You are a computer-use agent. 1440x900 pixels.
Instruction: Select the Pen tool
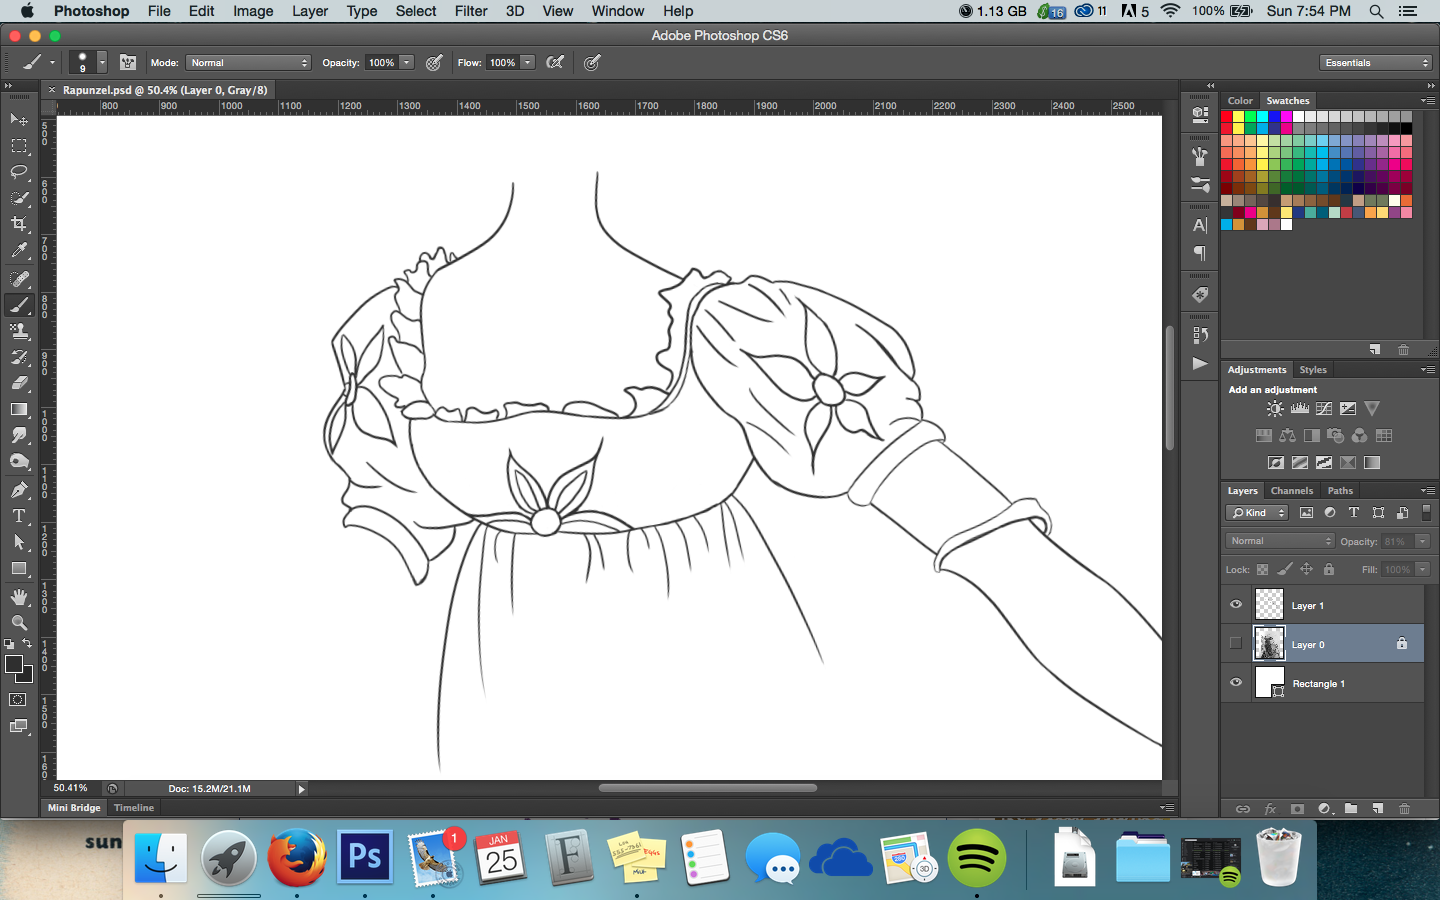[19, 490]
